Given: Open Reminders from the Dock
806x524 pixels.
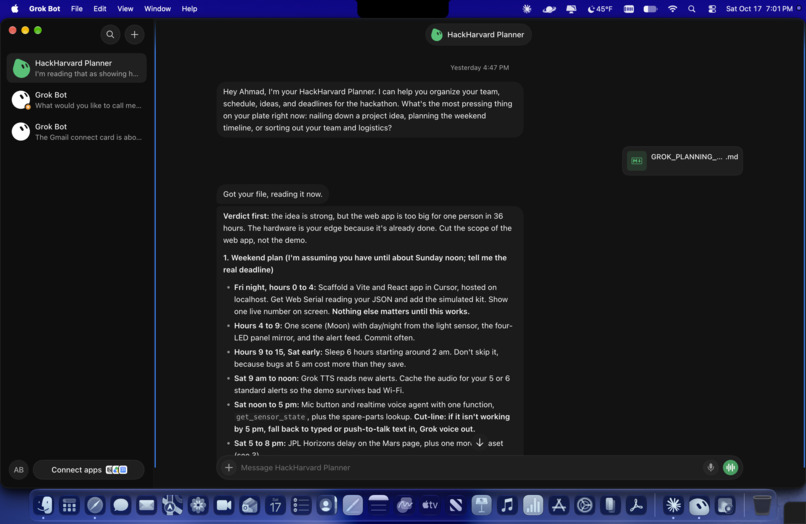Looking at the screenshot, I should tap(301, 505).
